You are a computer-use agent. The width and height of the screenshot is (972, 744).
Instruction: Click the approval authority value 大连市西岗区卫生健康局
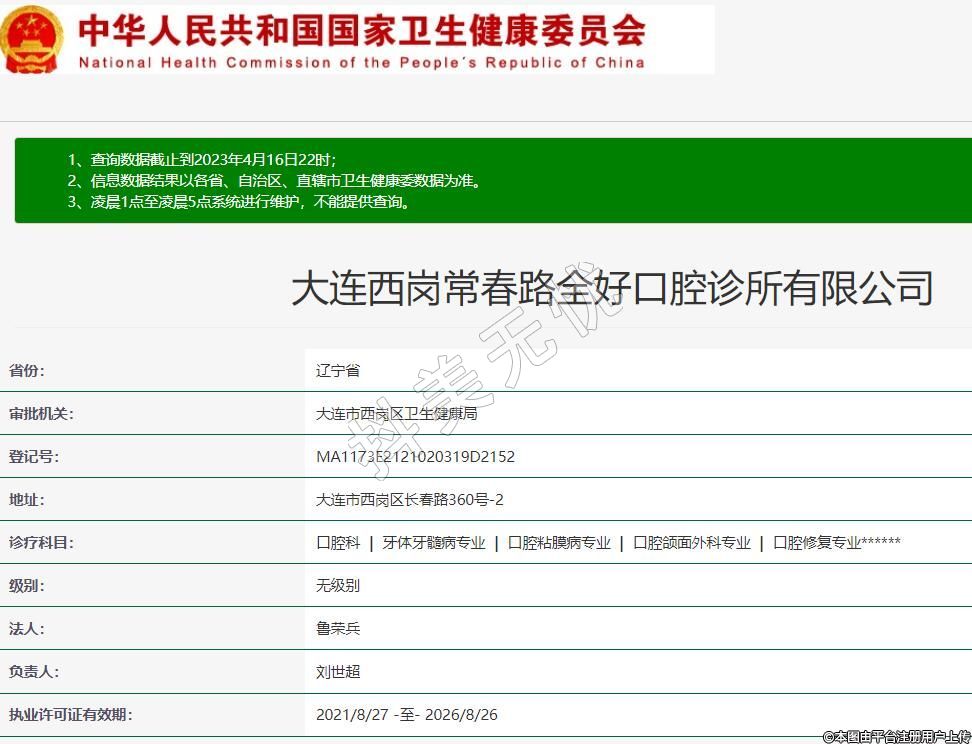tap(396, 414)
